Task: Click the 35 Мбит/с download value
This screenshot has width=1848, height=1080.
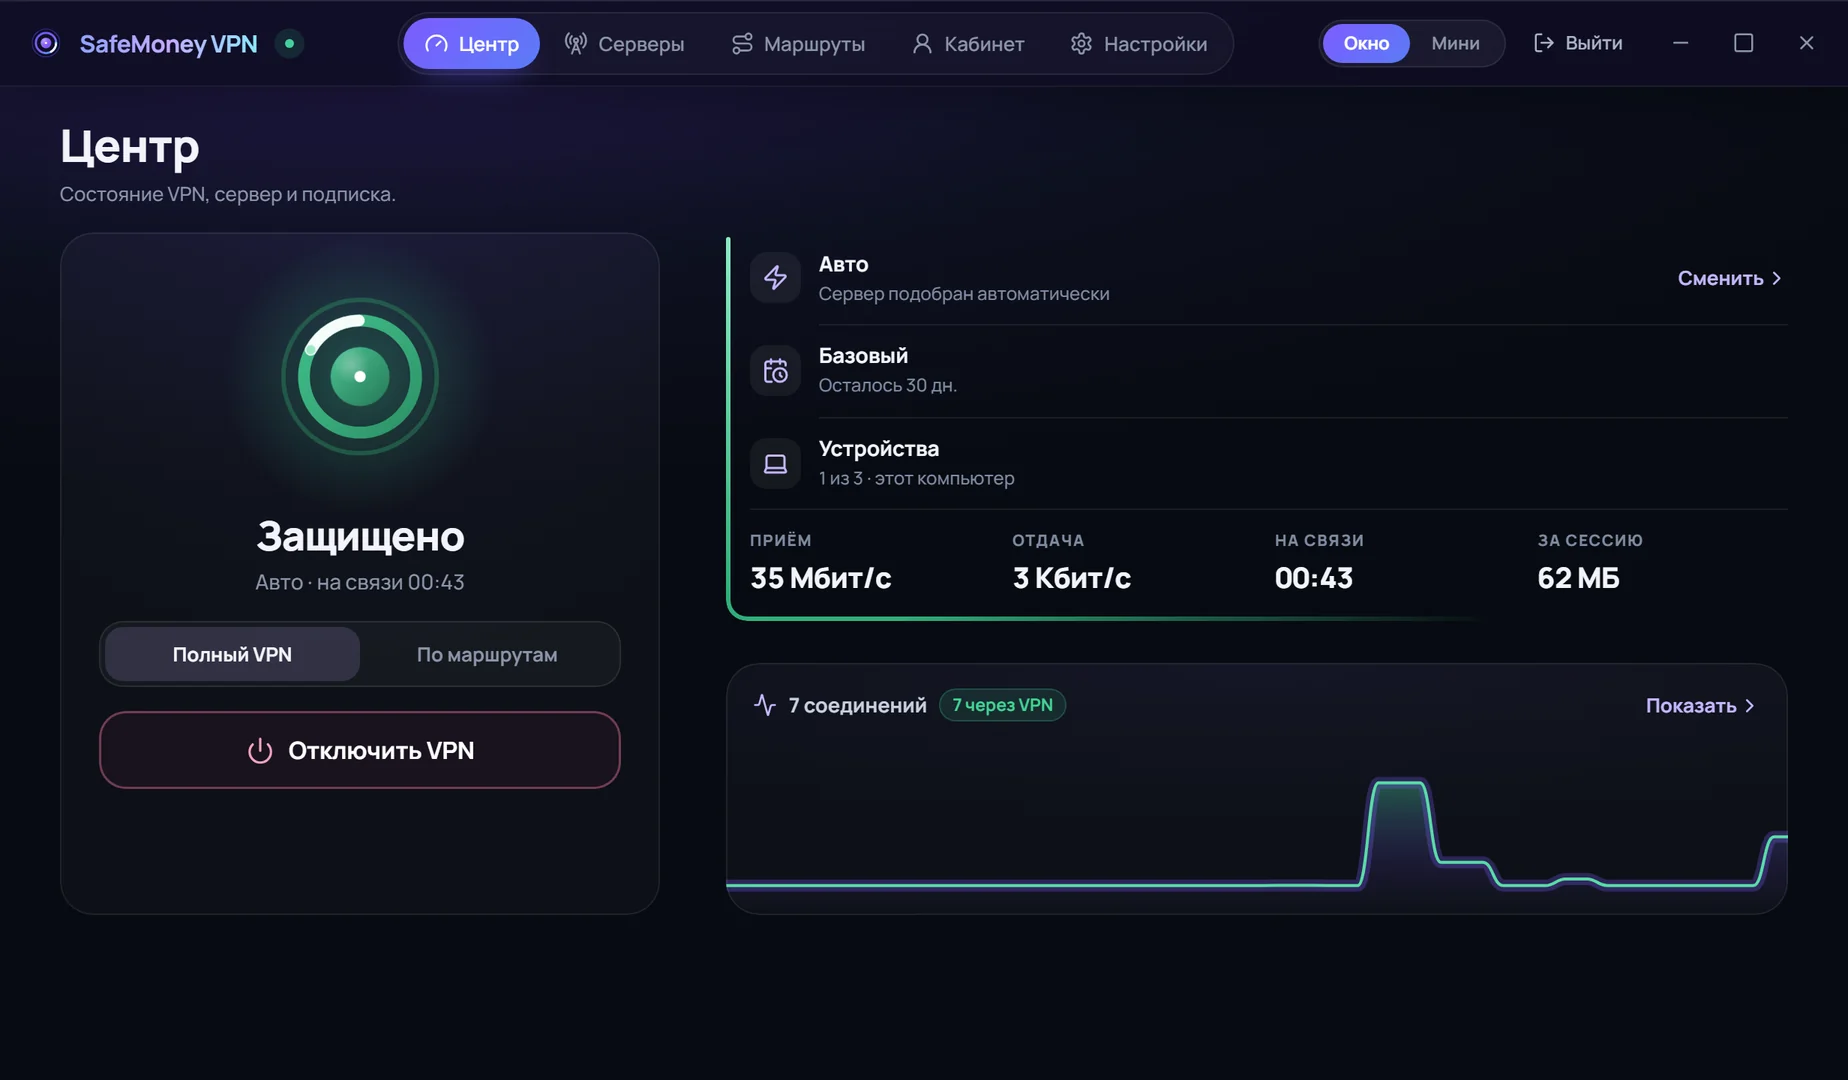Action: point(821,578)
